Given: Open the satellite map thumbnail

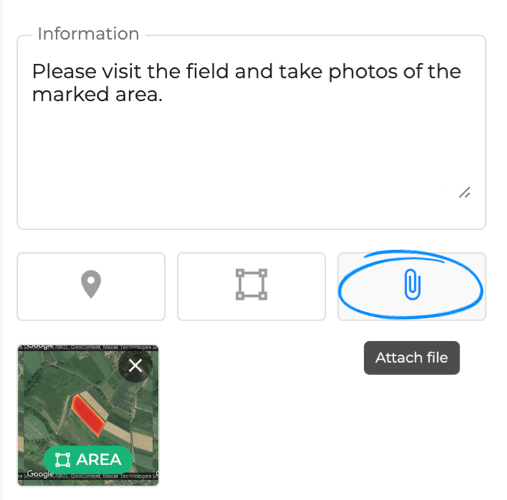Looking at the screenshot, I should coord(88,415).
